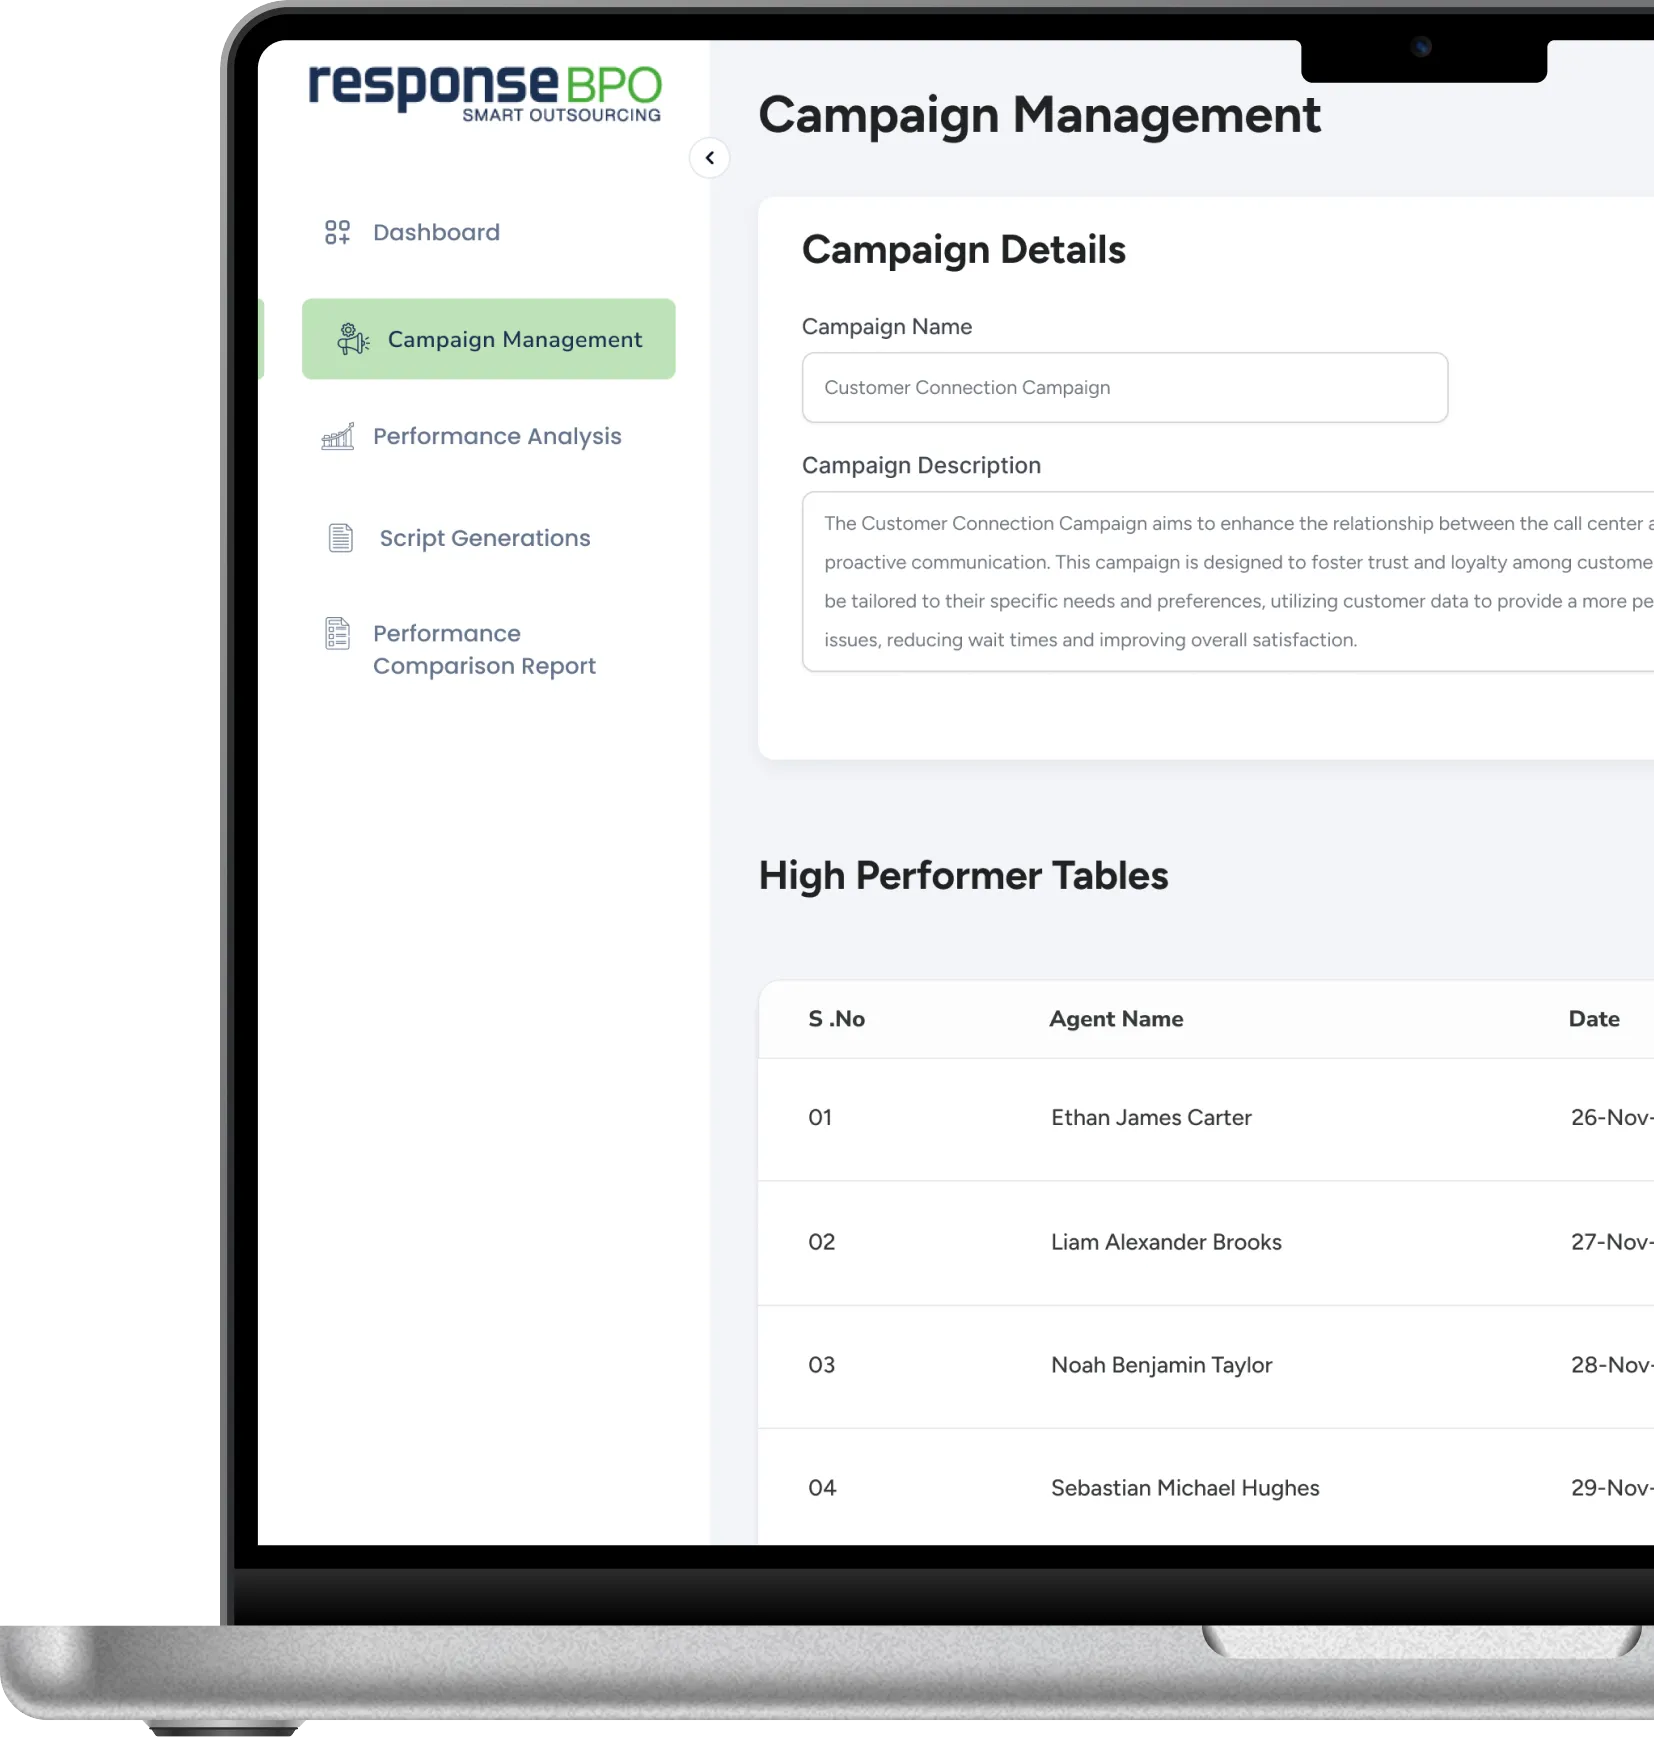Click the 28-Nov date cell
1654x1737 pixels.
click(x=1612, y=1365)
